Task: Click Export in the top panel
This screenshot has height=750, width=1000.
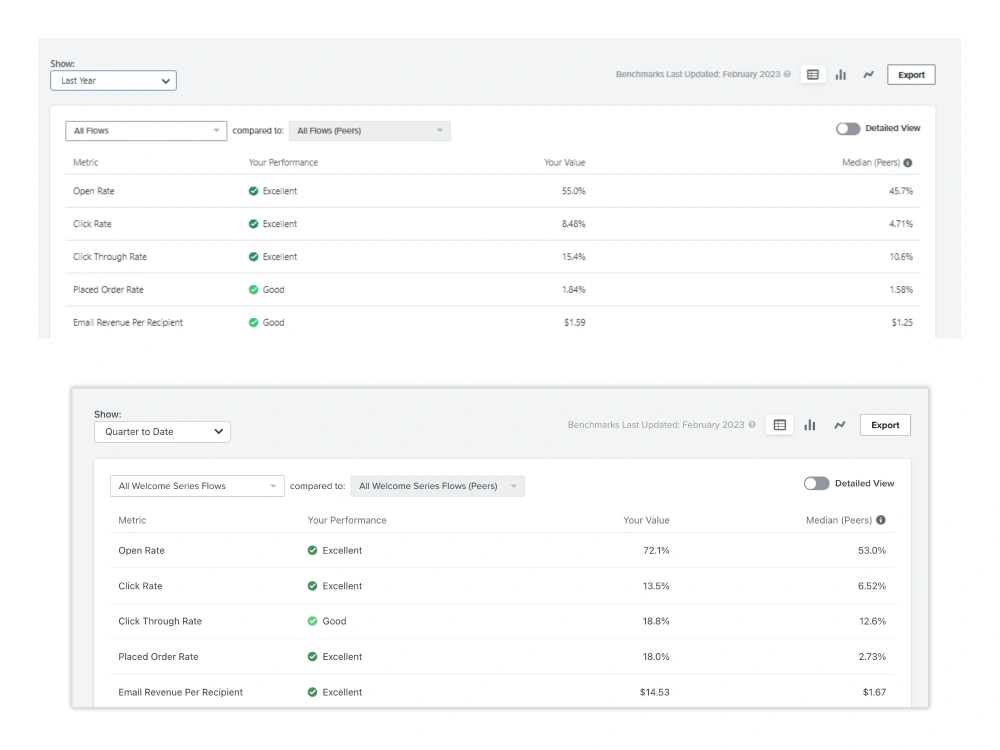Action: (x=910, y=74)
